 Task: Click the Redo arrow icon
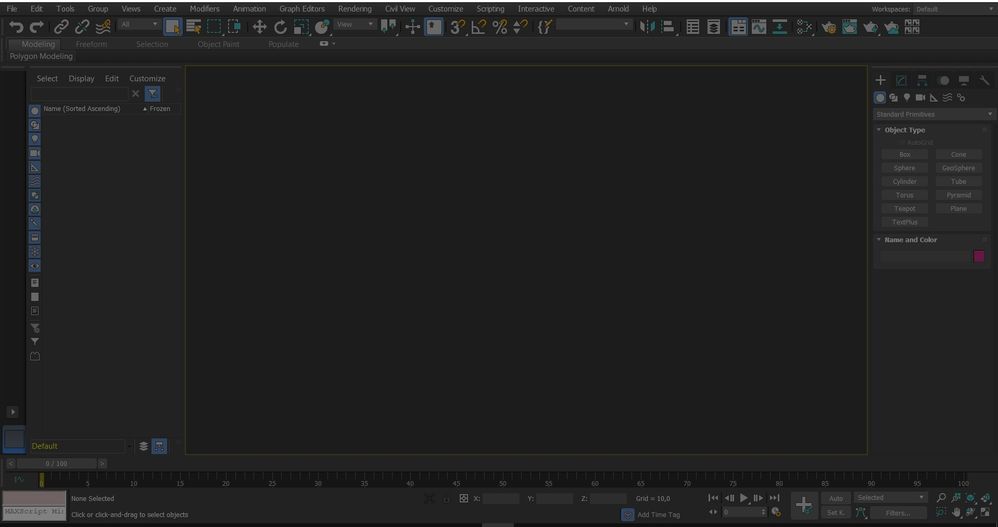pos(36,27)
